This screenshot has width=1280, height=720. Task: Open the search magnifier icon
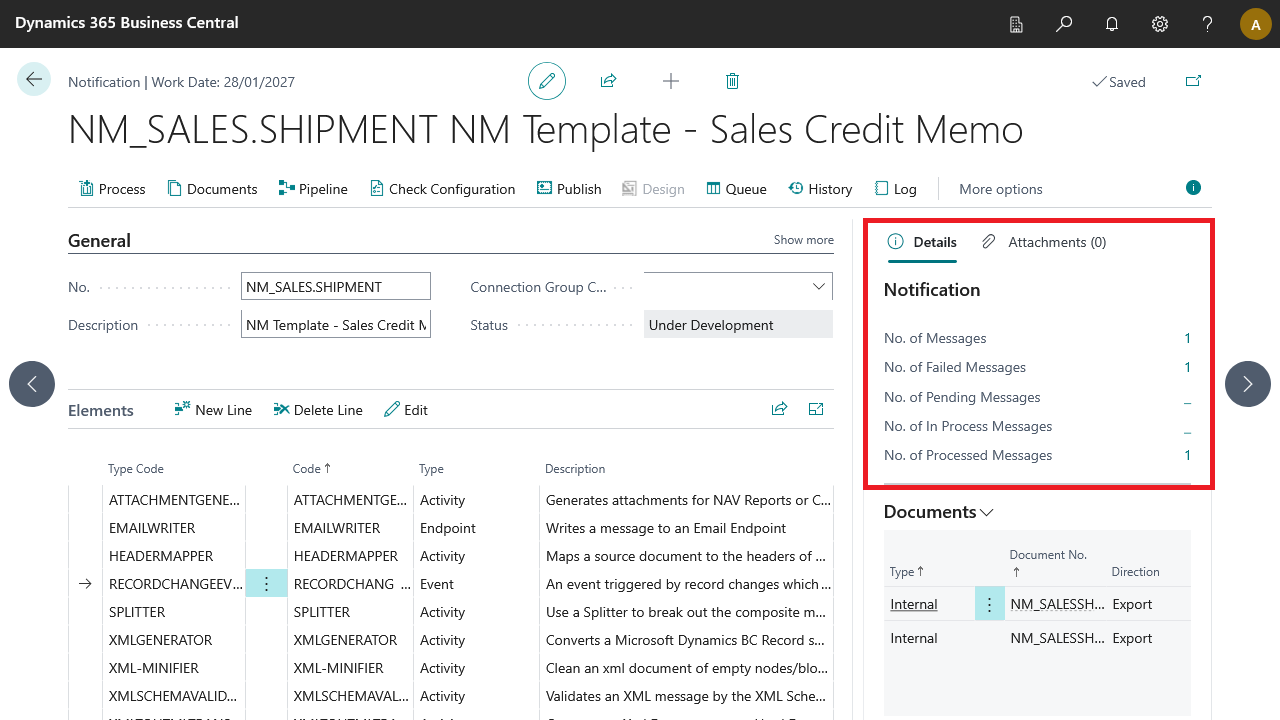[x=1064, y=24]
